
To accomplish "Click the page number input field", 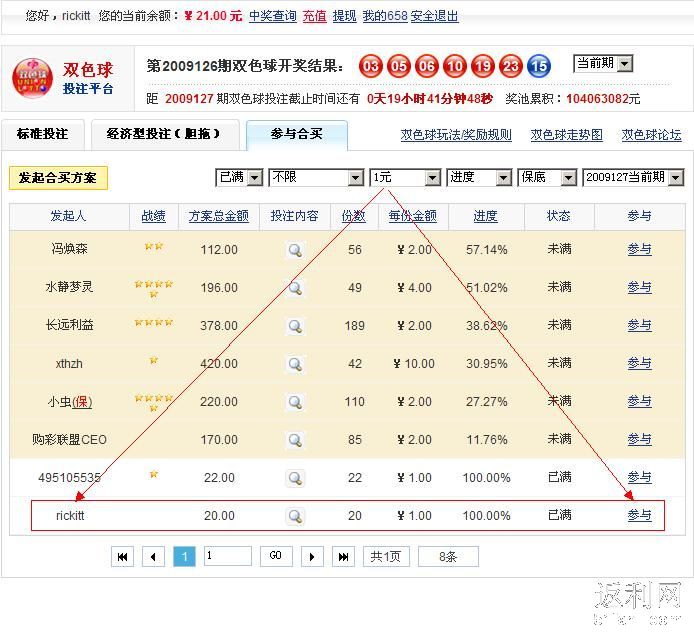I will click(226, 557).
